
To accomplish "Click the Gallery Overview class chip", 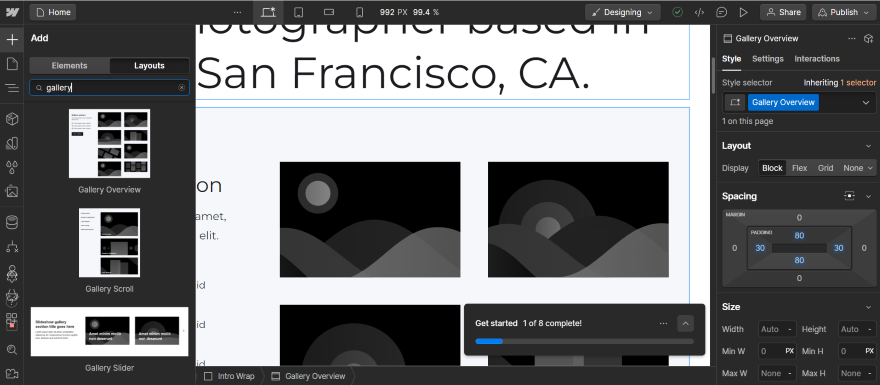I will tap(783, 103).
